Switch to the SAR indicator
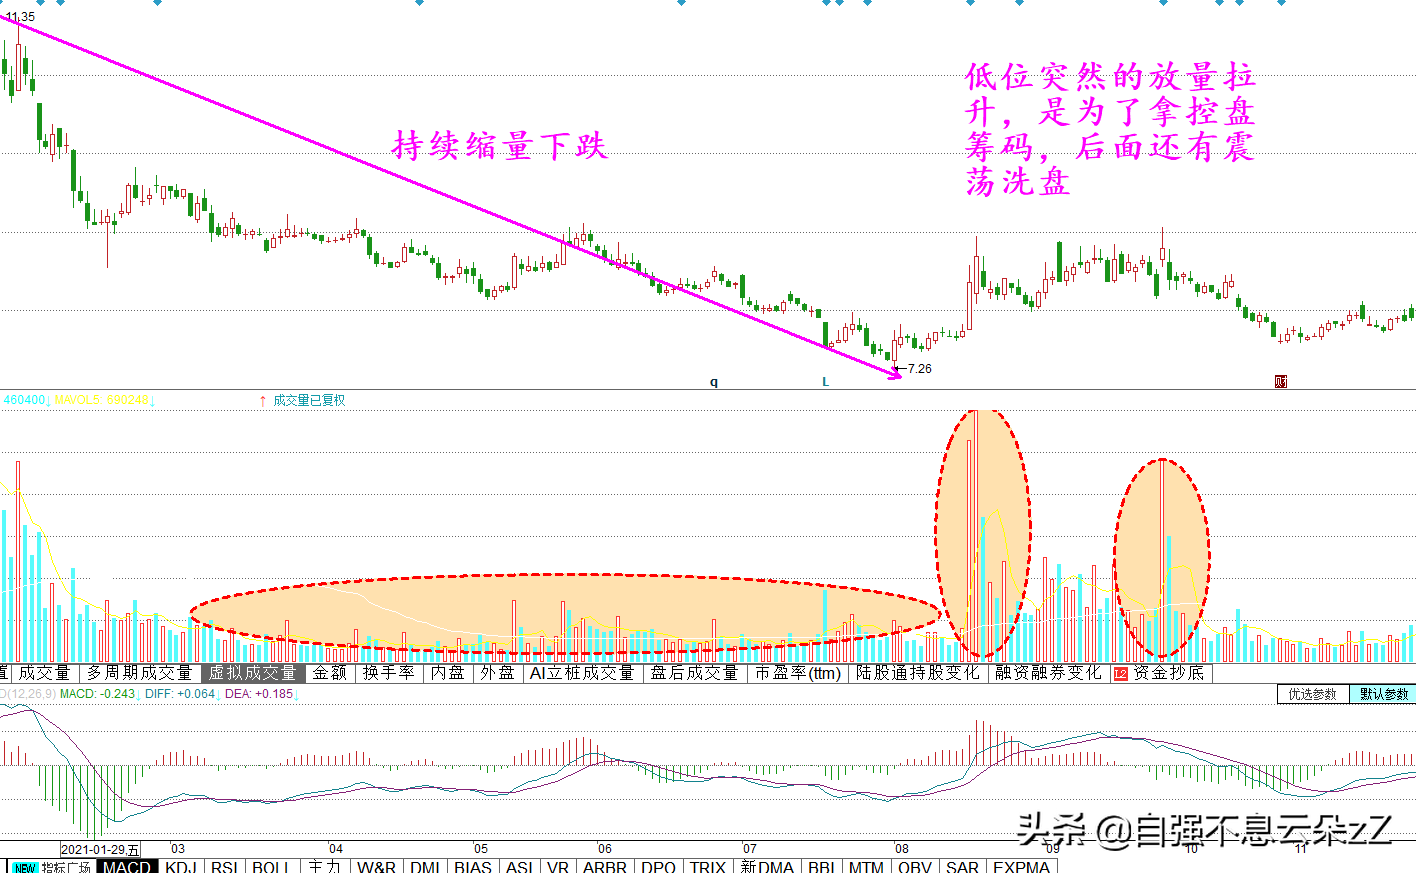Viewport: 1416px width, 873px height. 962,867
